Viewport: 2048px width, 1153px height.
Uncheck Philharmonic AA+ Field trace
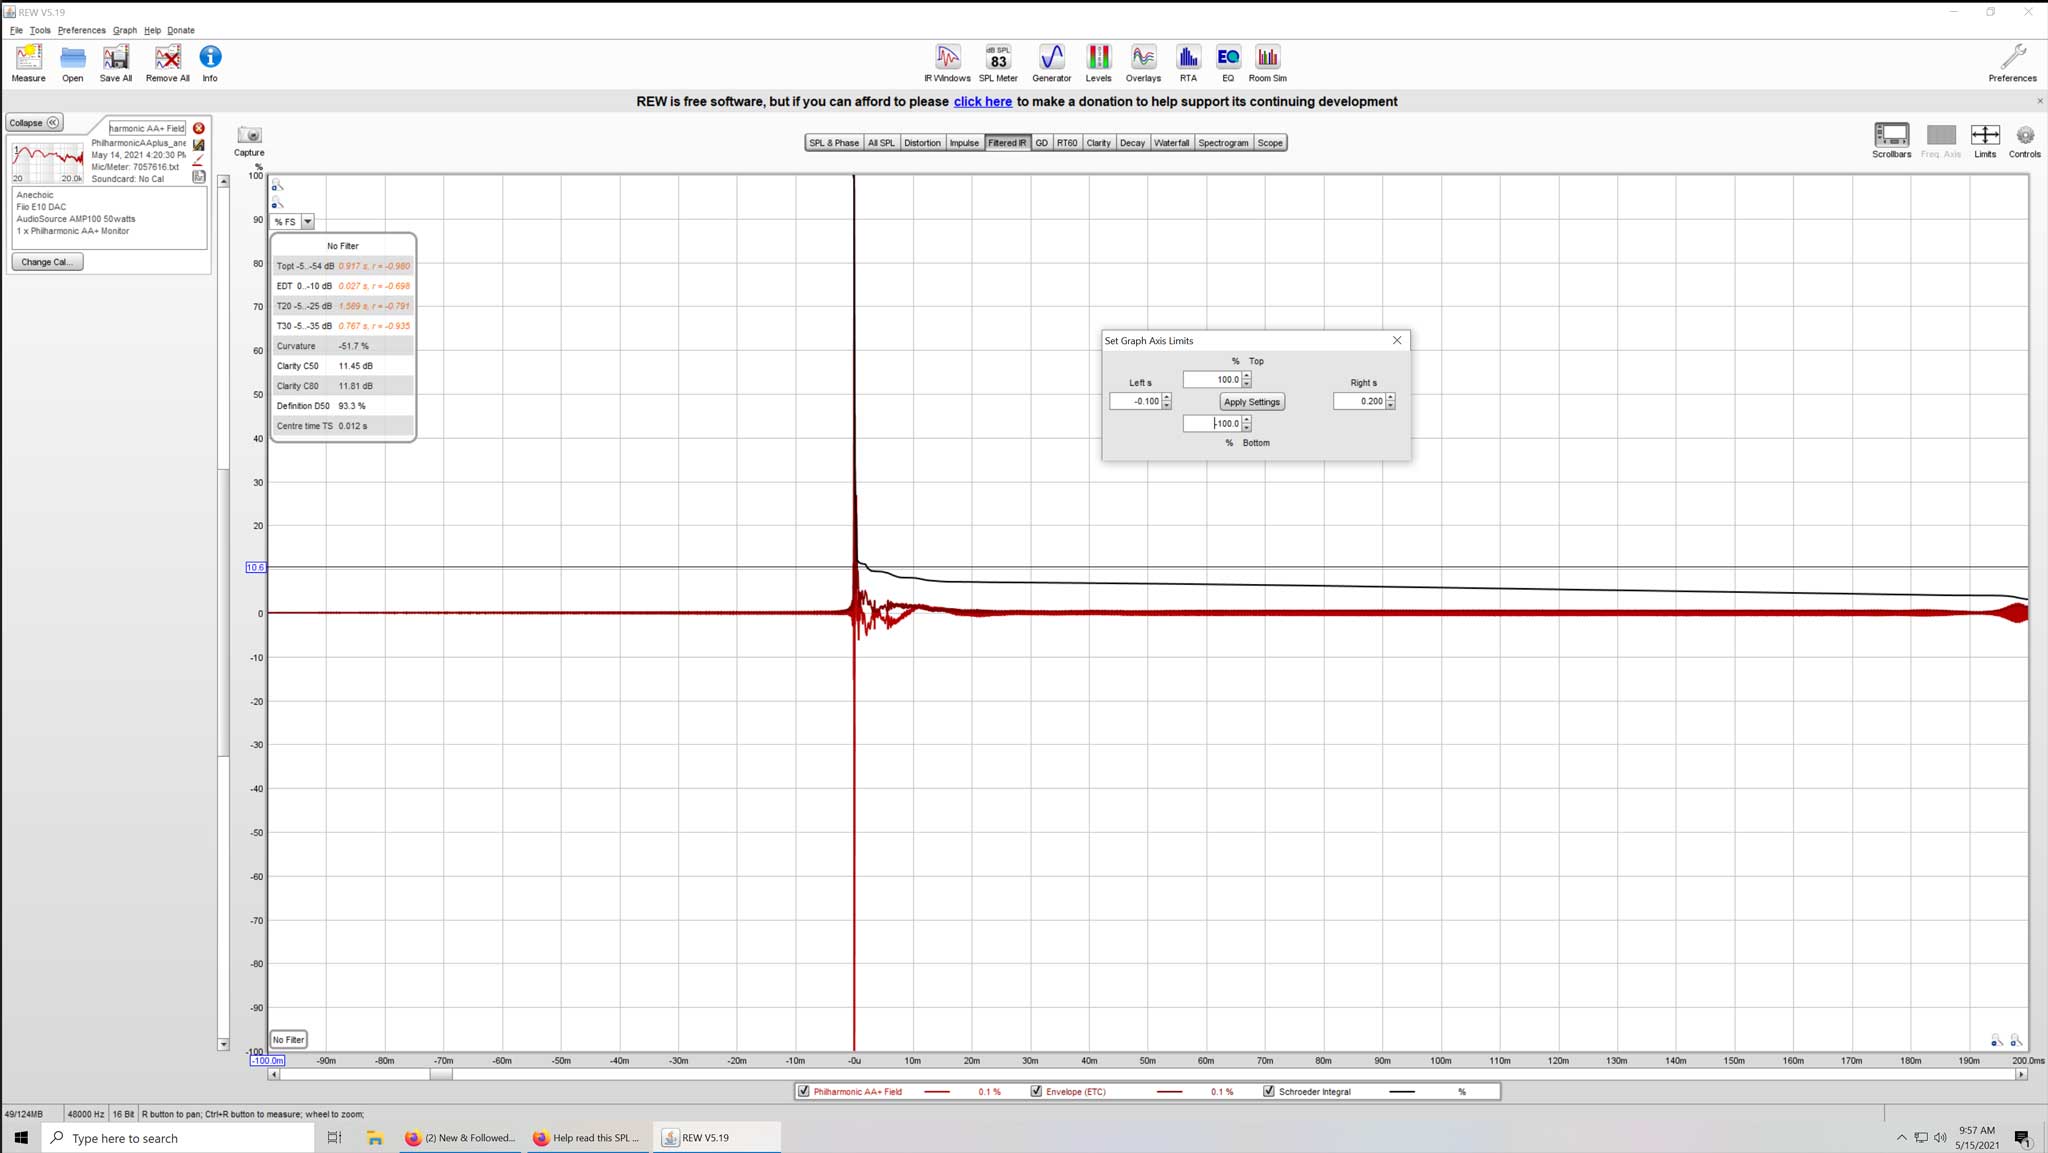click(804, 1091)
